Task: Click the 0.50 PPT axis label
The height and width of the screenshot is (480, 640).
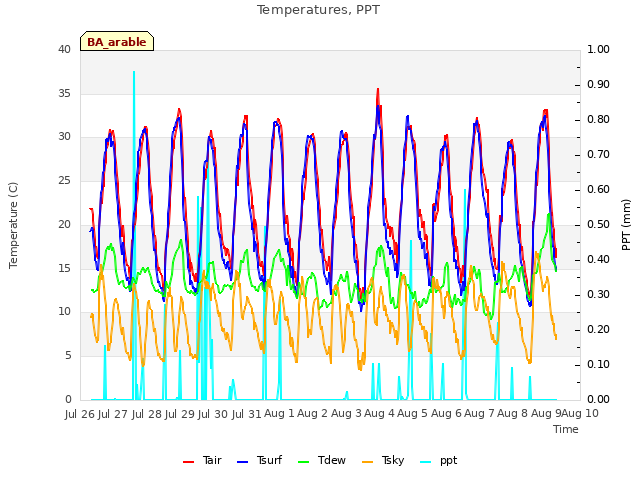Action: [x=598, y=224]
